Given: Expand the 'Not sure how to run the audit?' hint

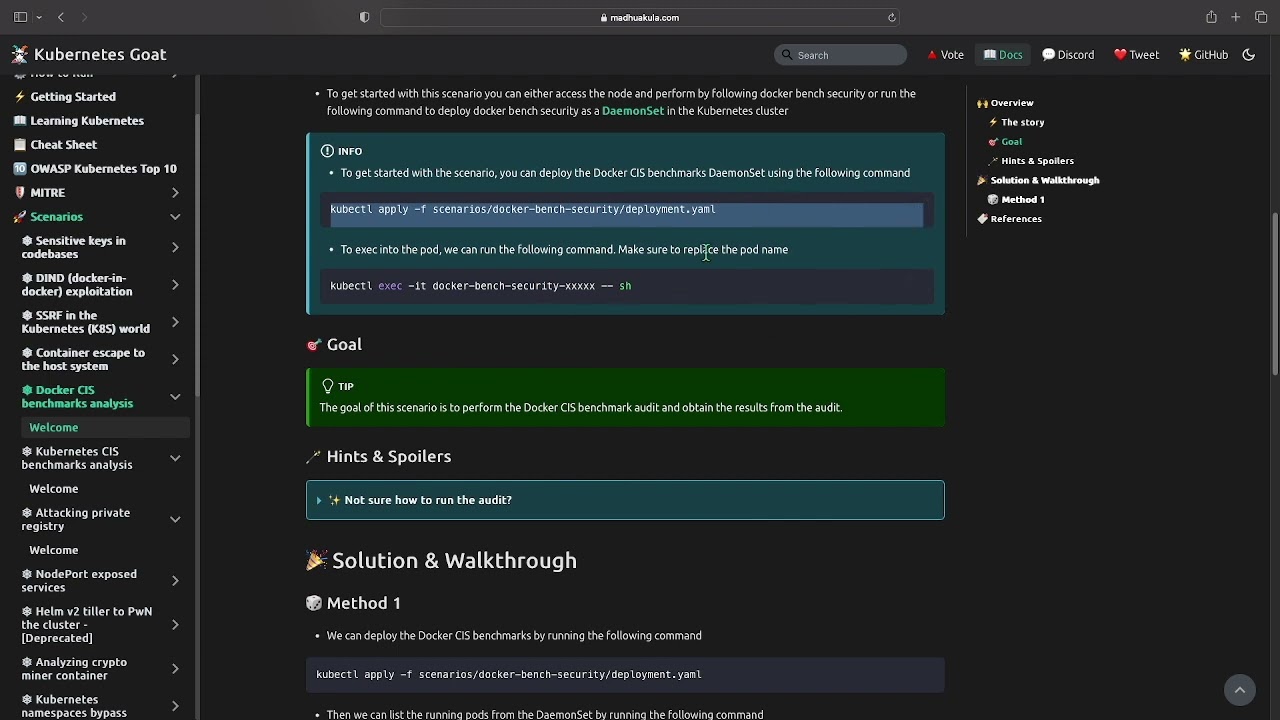Looking at the screenshot, I should tap(427, 500).
